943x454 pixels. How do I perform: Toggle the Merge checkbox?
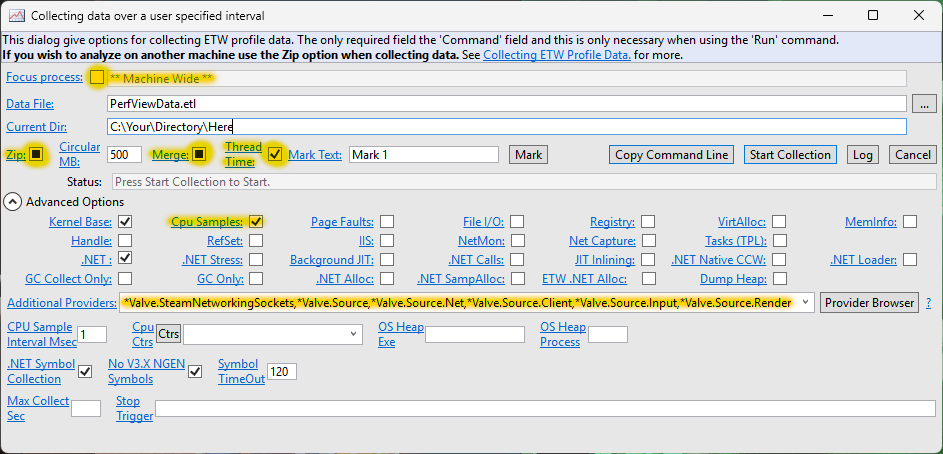199,154
